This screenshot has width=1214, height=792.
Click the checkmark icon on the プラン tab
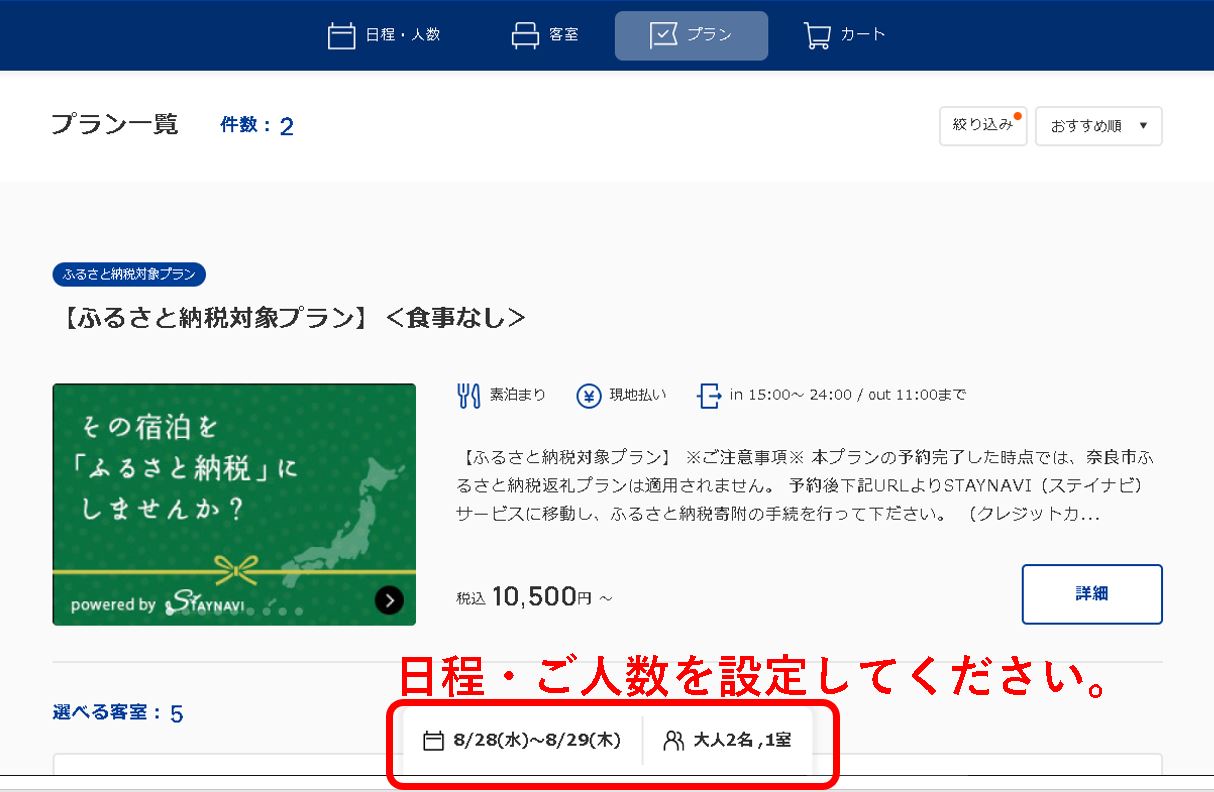pos(663,36)
